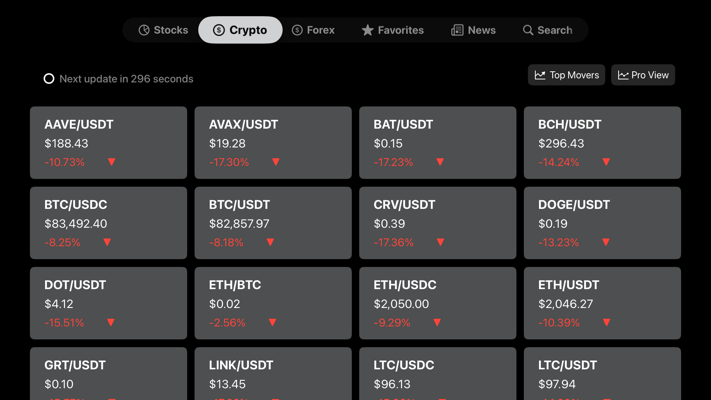Click the BTC/USDC pair name

point(76,205)
